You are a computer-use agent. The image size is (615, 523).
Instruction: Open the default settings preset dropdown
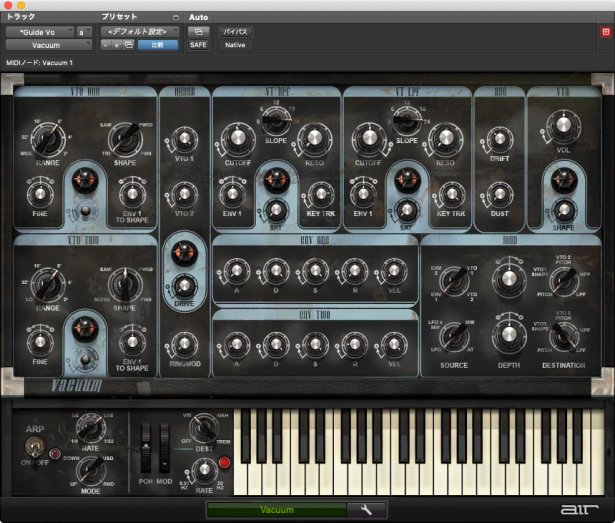click(x=140, y=31)
